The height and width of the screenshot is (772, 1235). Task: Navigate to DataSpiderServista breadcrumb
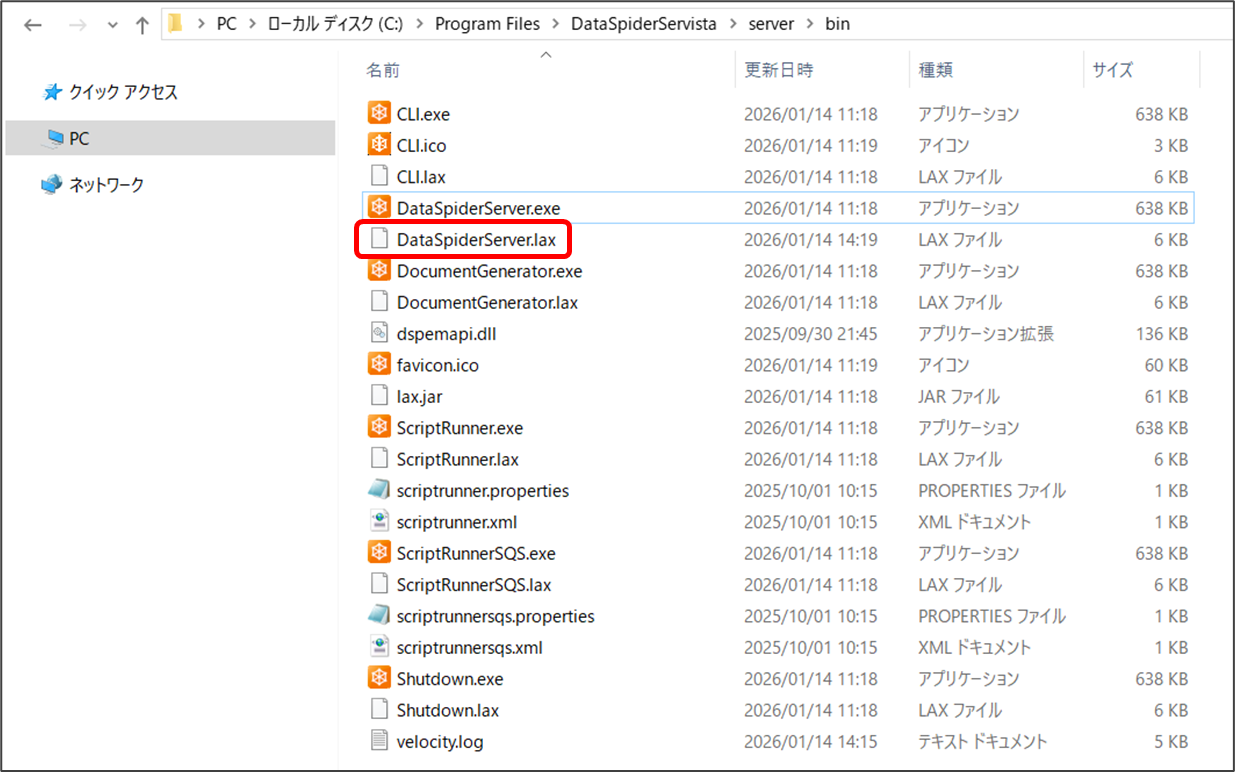644,24
